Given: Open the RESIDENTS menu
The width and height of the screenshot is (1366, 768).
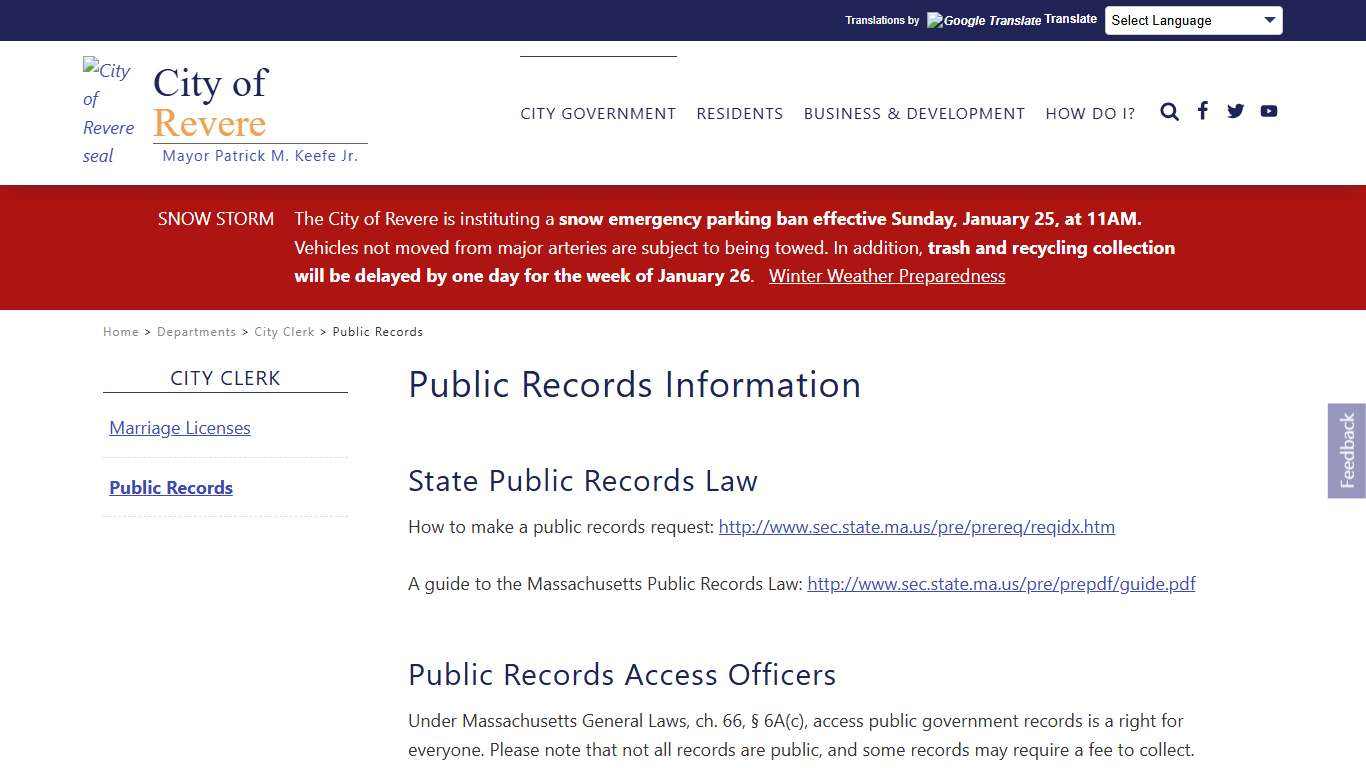Looking at the screenshot, I should [x=740, y=113].
